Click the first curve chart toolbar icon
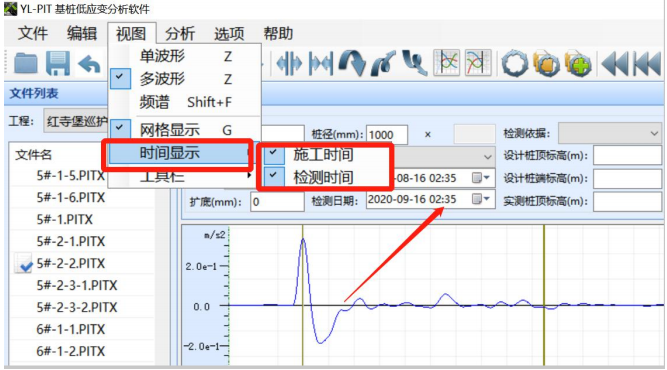This screenshot has height=370, width=667. 446,63
